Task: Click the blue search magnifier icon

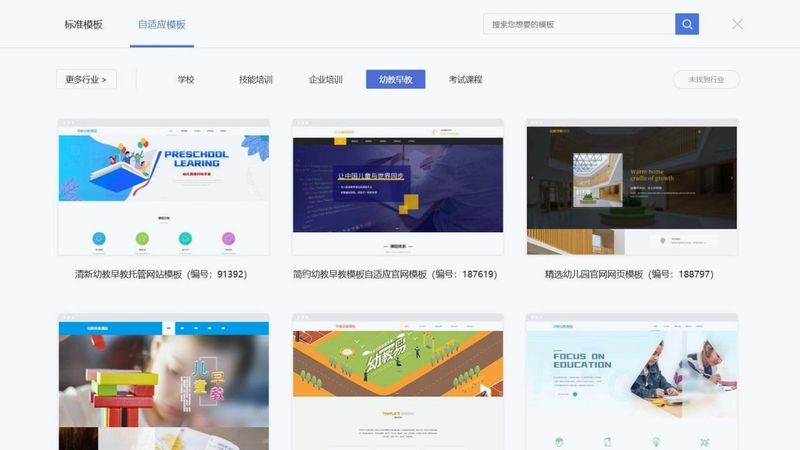Action: tap(687, 24)
